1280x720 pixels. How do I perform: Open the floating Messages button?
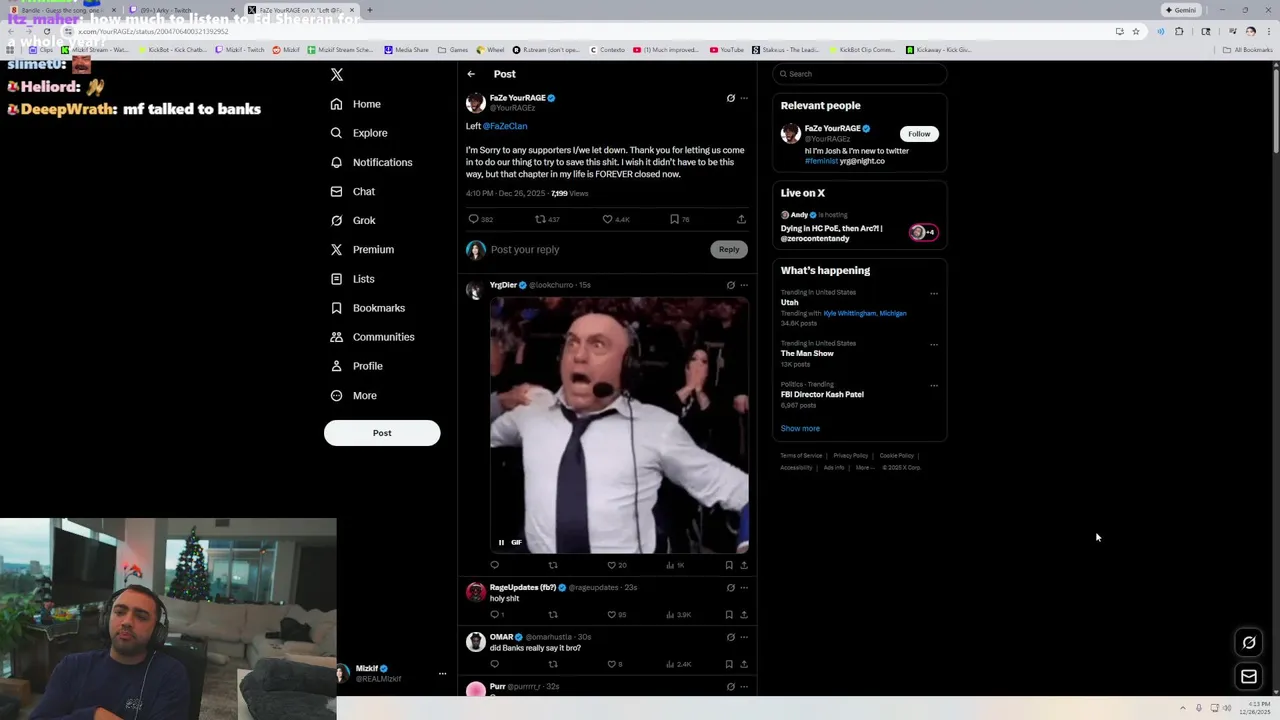coord(1249,677)
